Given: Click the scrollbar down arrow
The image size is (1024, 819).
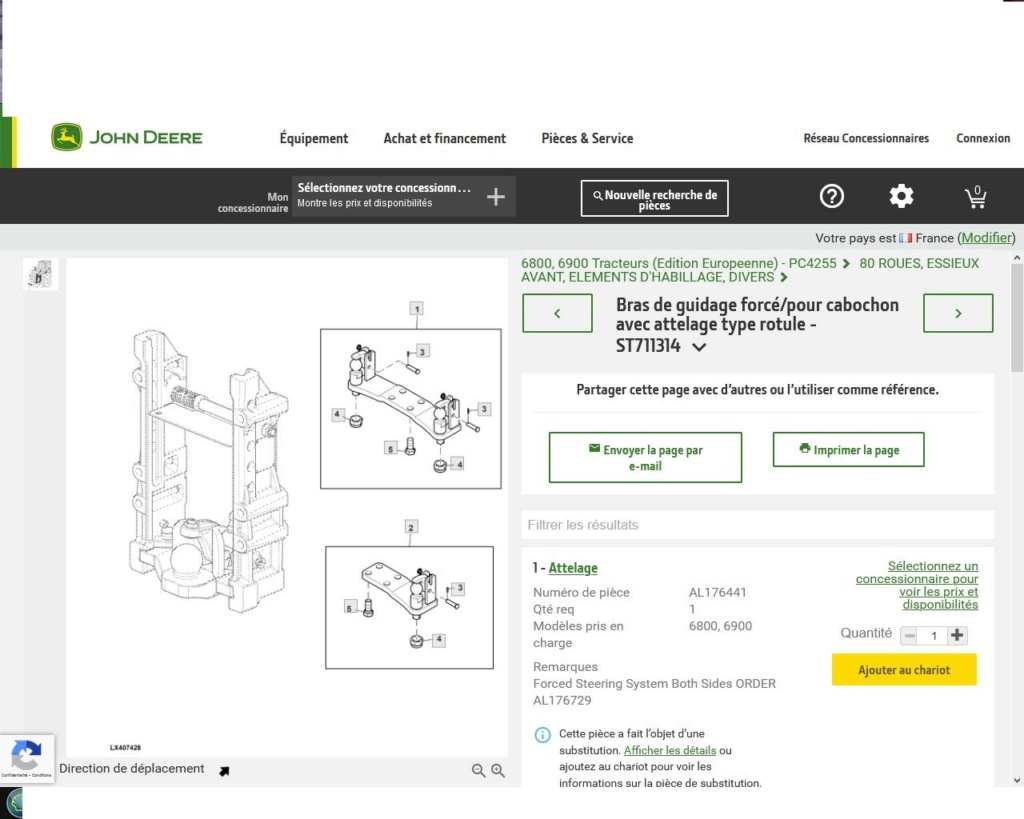Looking at the screenshot, I should point(1016,780).
